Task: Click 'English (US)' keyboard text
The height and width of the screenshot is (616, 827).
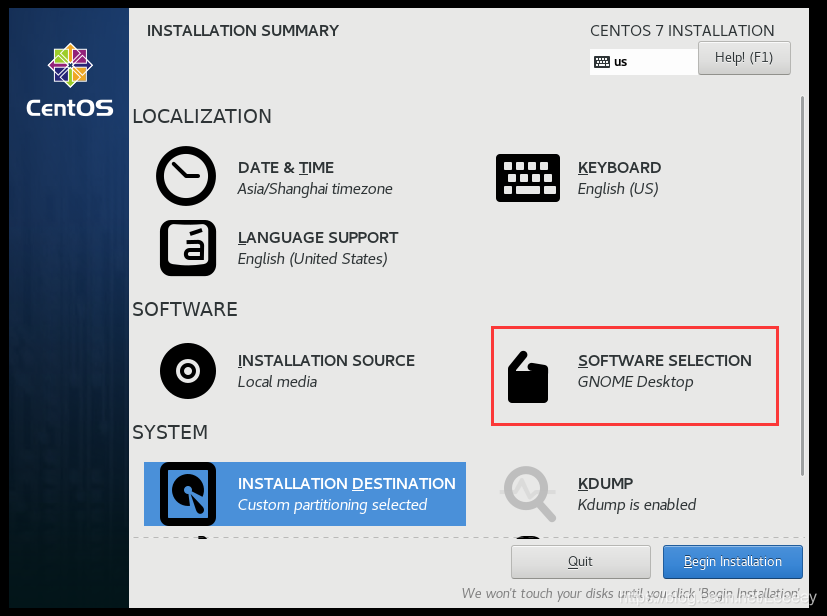Action: (x=618, y=189)
